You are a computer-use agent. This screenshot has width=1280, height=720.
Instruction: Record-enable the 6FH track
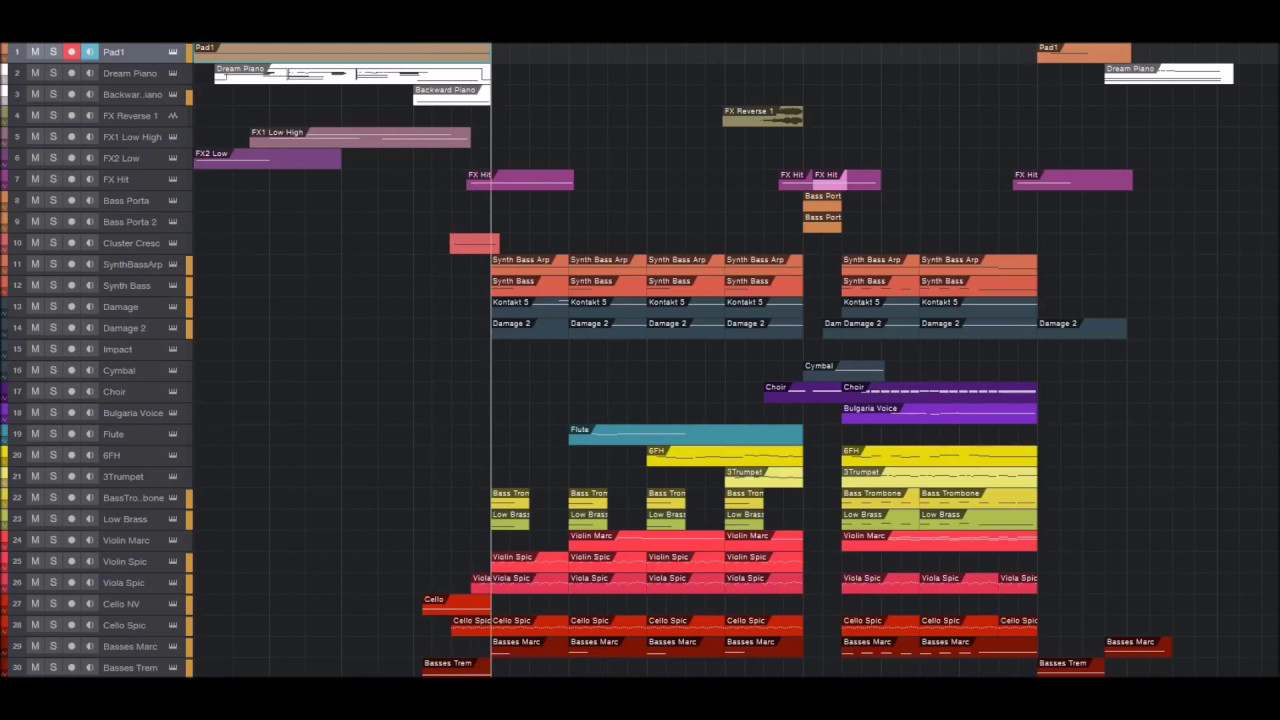click(71, 455)
